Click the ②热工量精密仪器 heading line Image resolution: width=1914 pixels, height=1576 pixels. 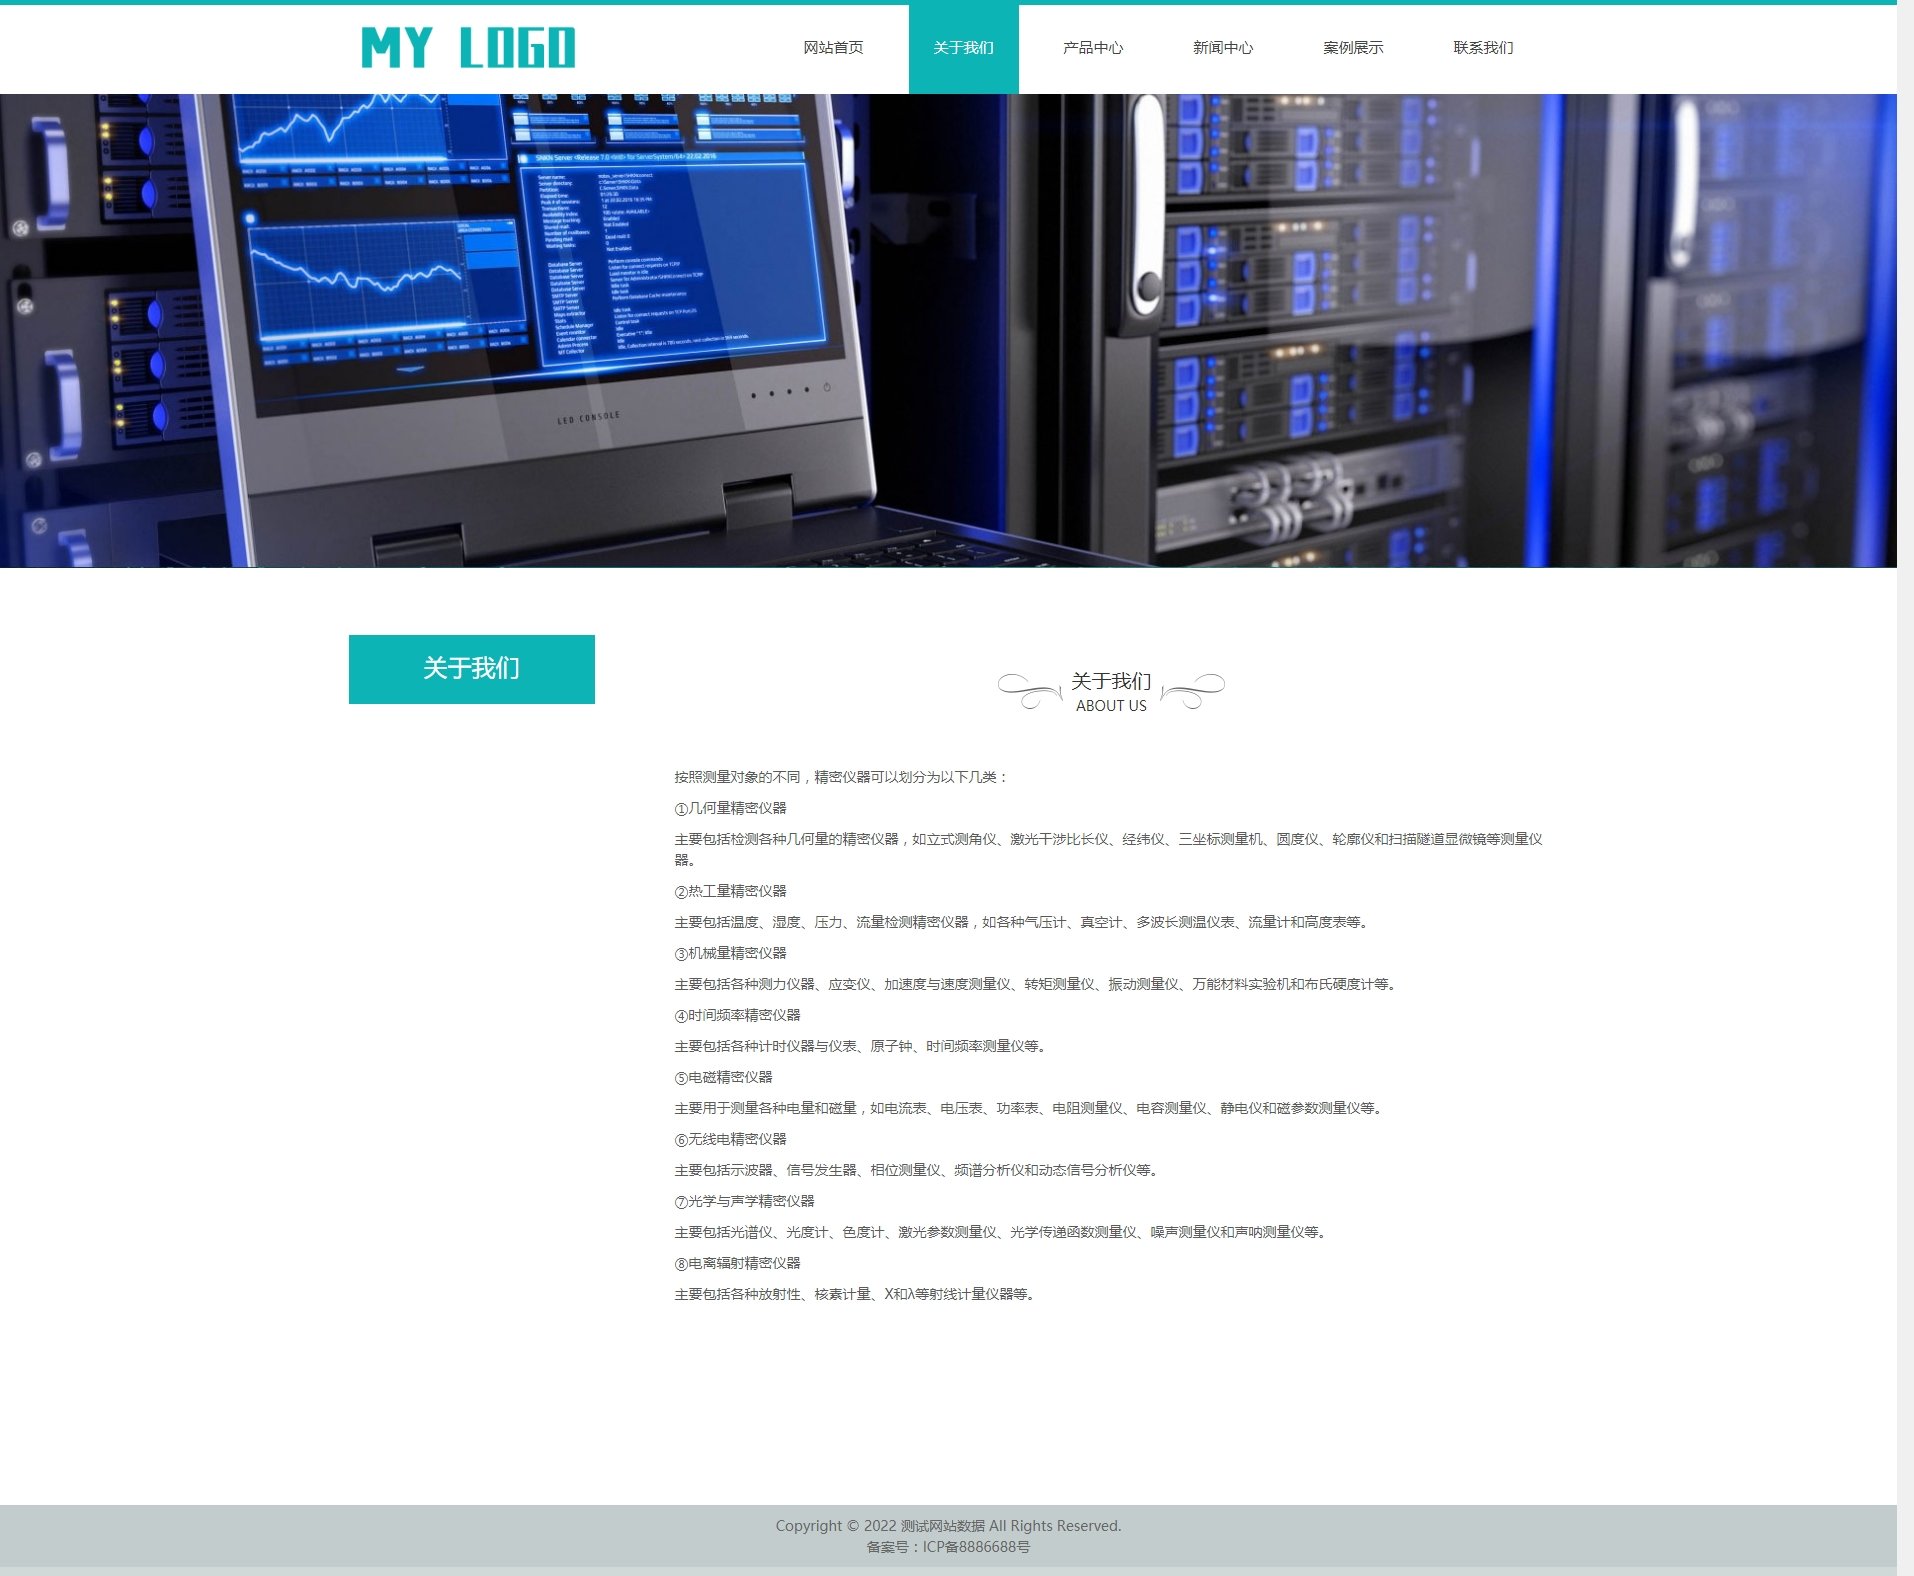731,891
